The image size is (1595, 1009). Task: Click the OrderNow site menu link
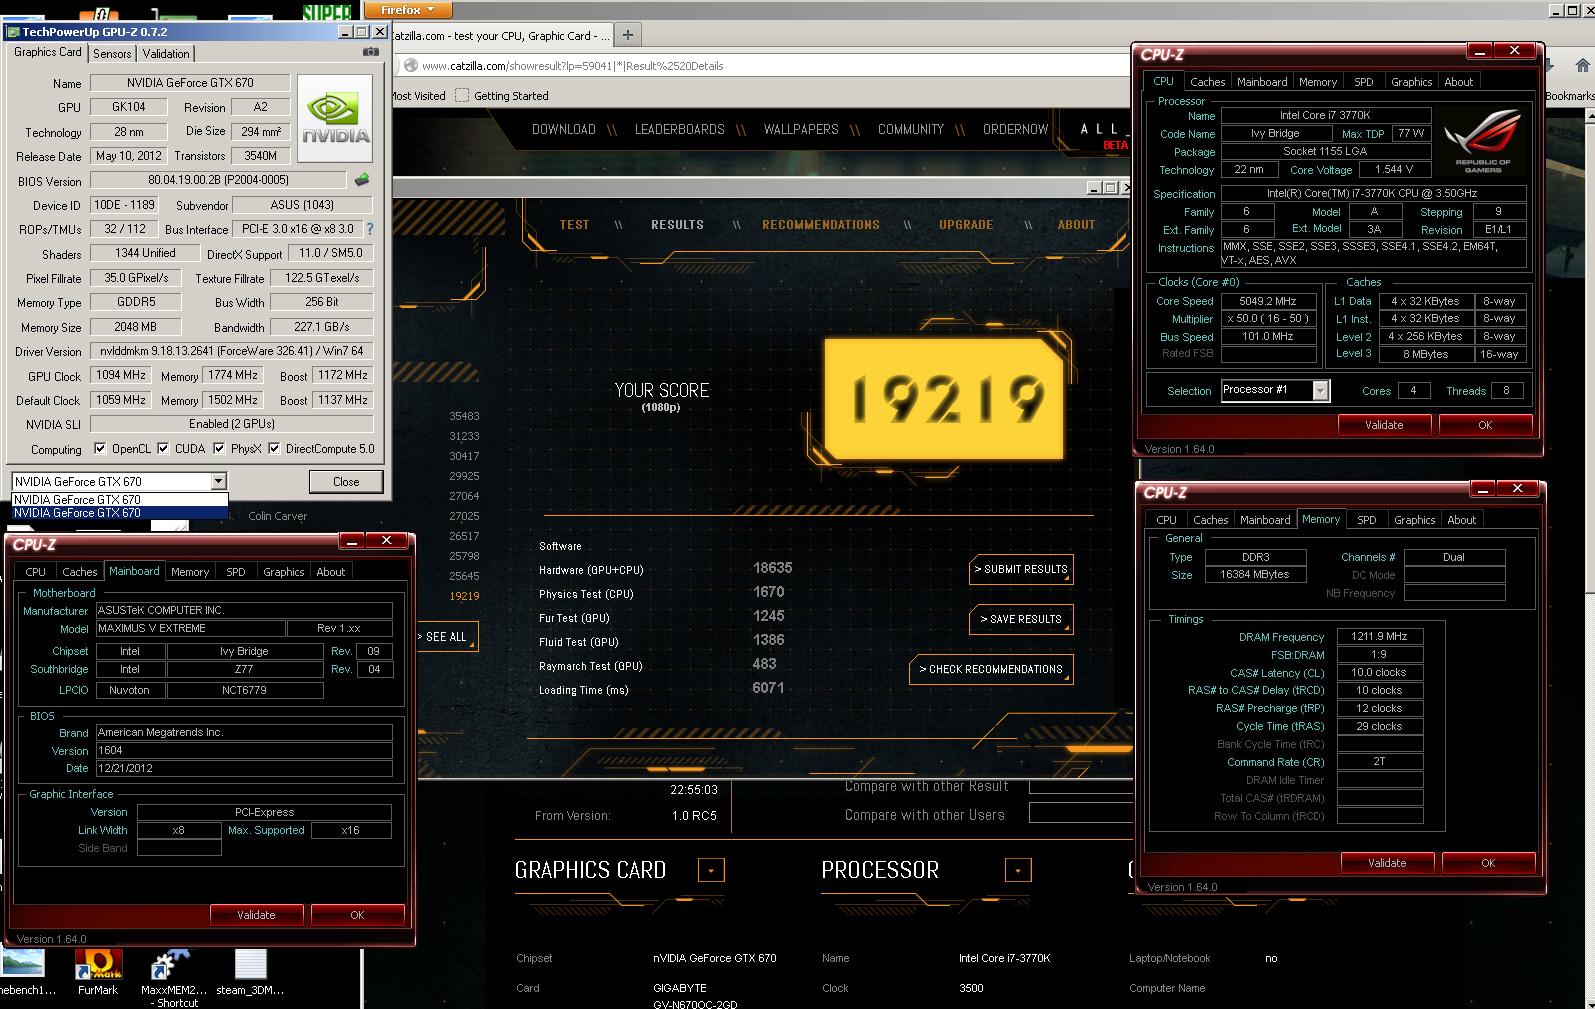click(x=1016, y=129)
